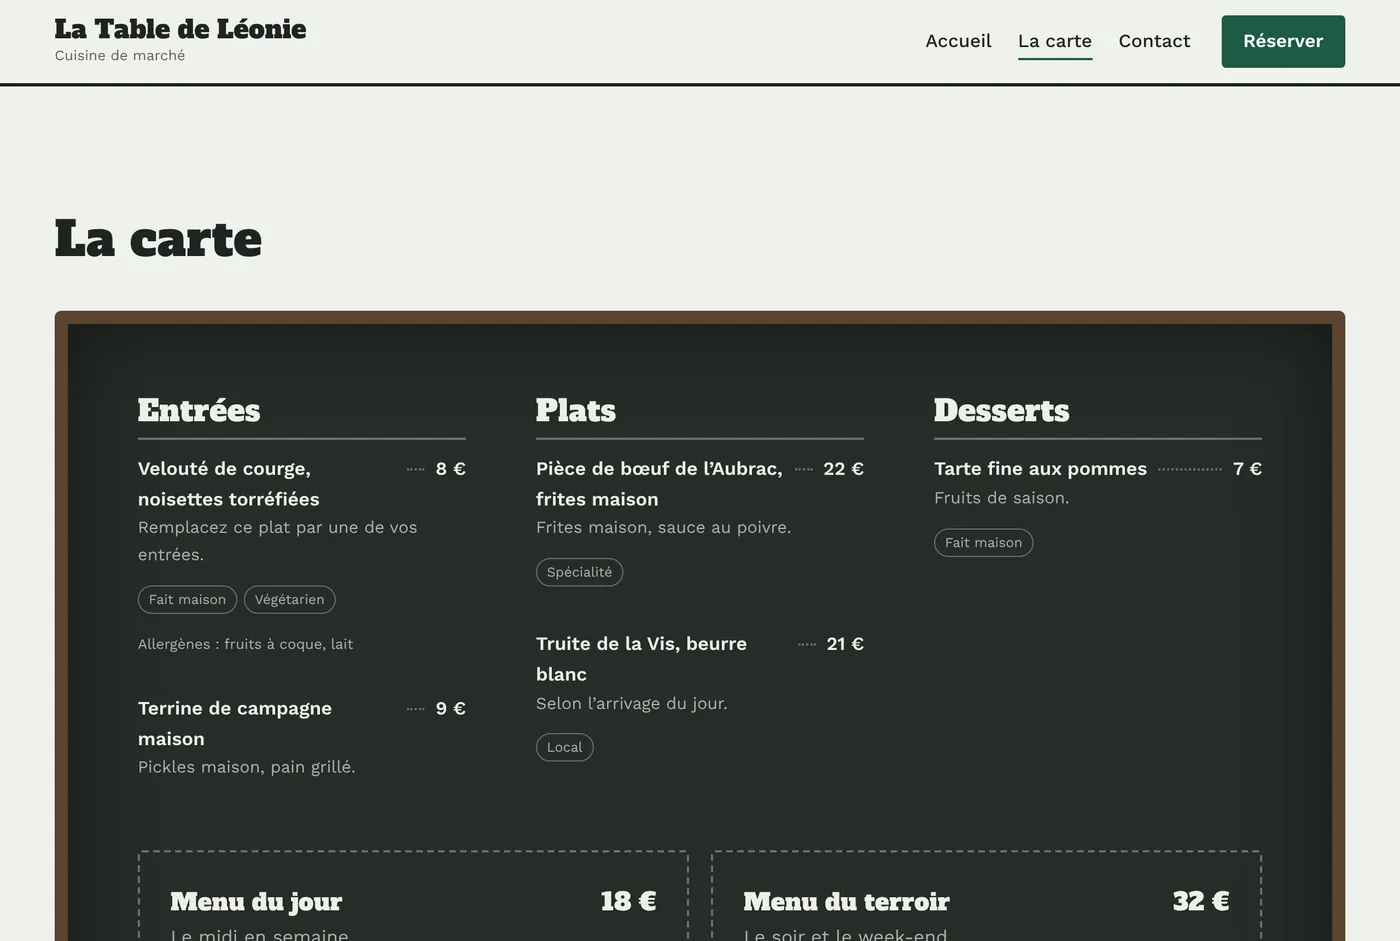The width and height of the screenshot is (1400, 941).
Task: Click the 9 € price for Terrine
Action: click(x=451, y=709)
